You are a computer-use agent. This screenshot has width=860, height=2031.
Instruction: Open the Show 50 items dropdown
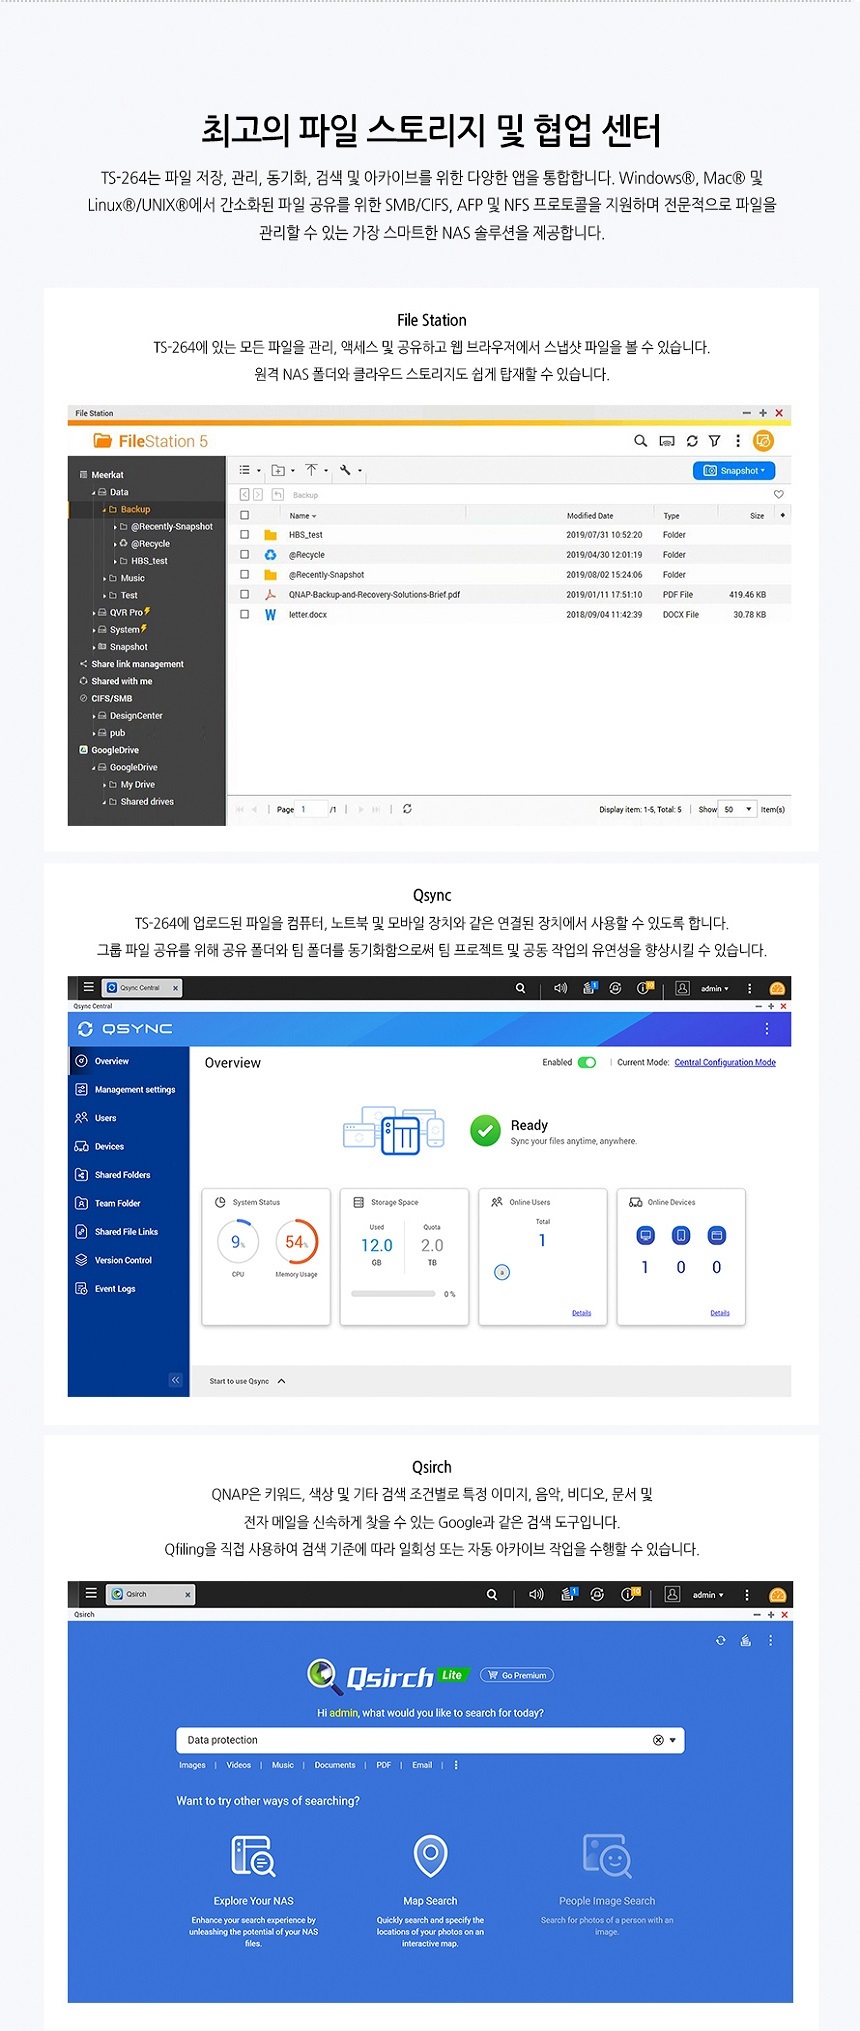tap(738, 809)
